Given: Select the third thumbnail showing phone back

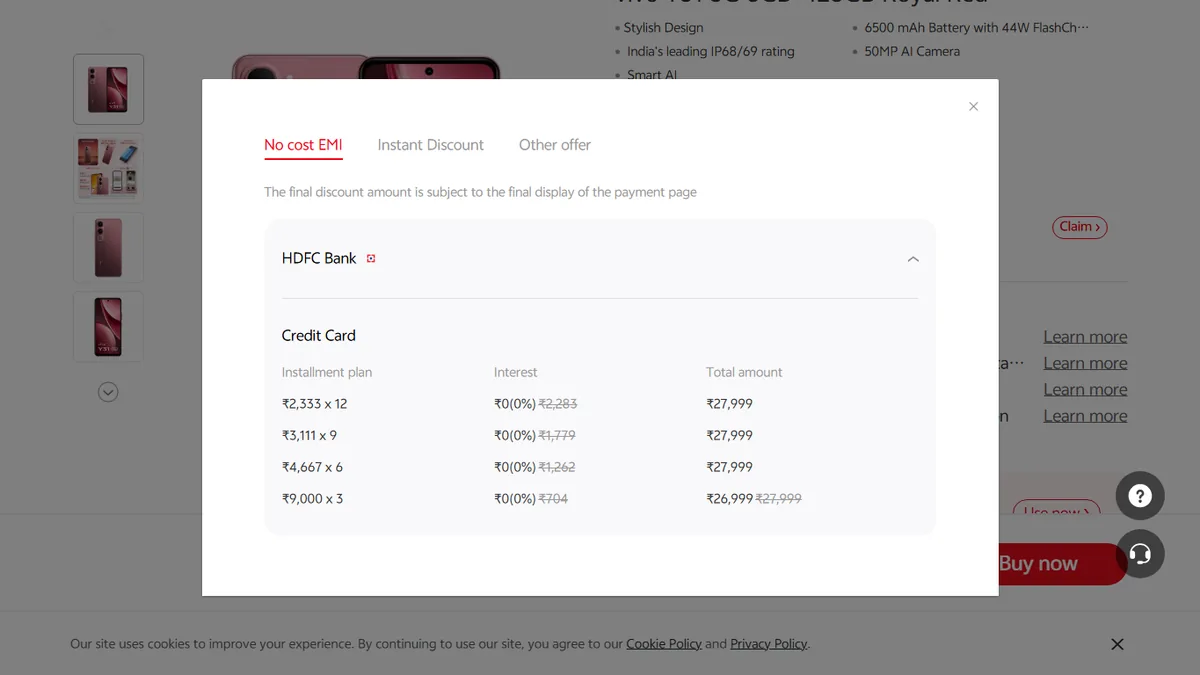Looking at the screenshot, I should 108,247.
